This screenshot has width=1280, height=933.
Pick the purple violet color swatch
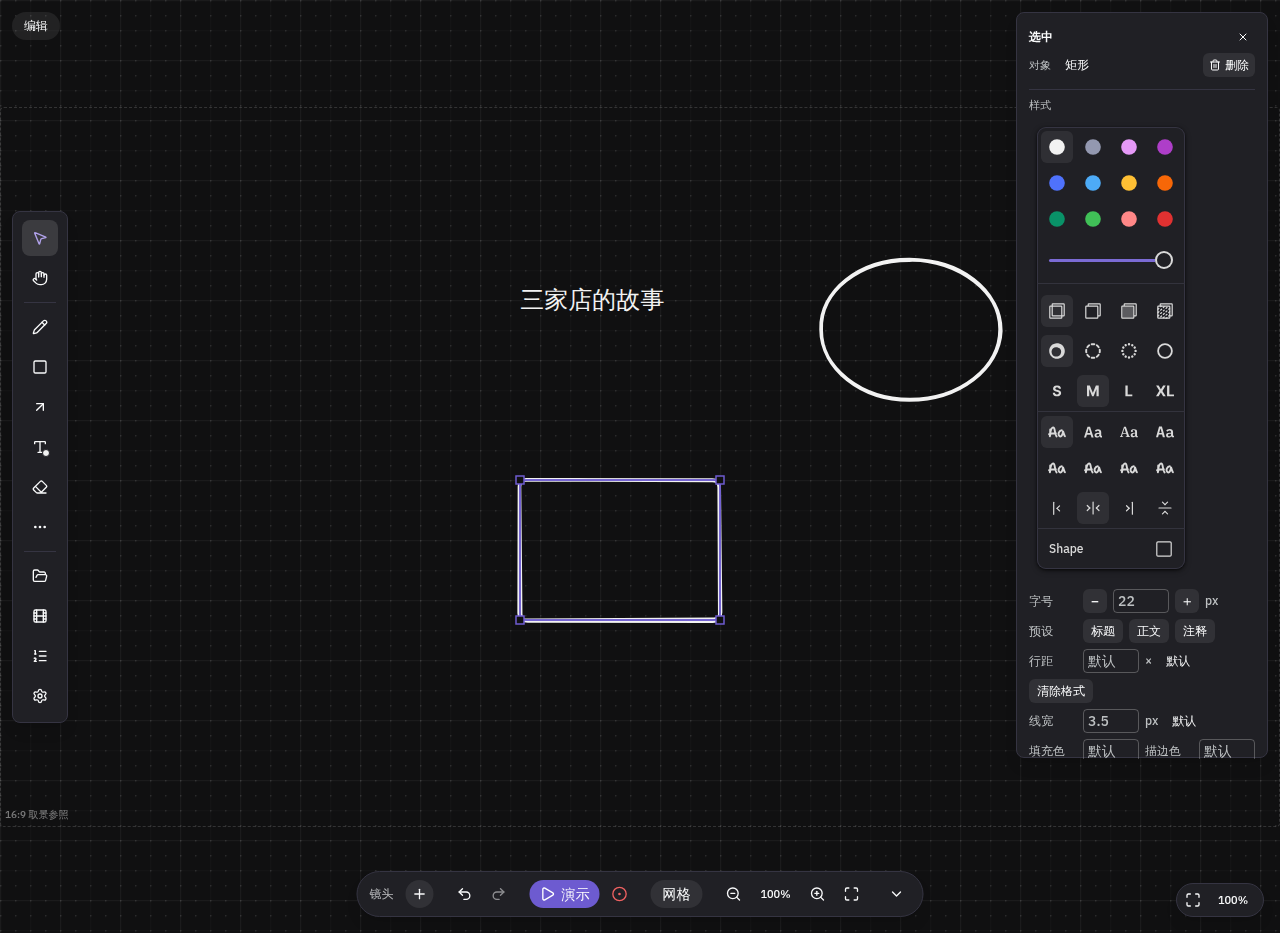point(1165,147)
